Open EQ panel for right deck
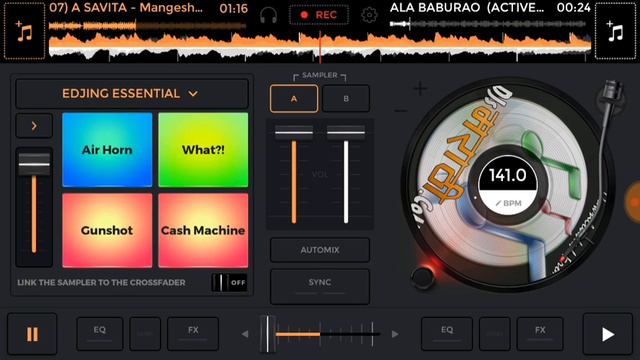 [447, 333]
